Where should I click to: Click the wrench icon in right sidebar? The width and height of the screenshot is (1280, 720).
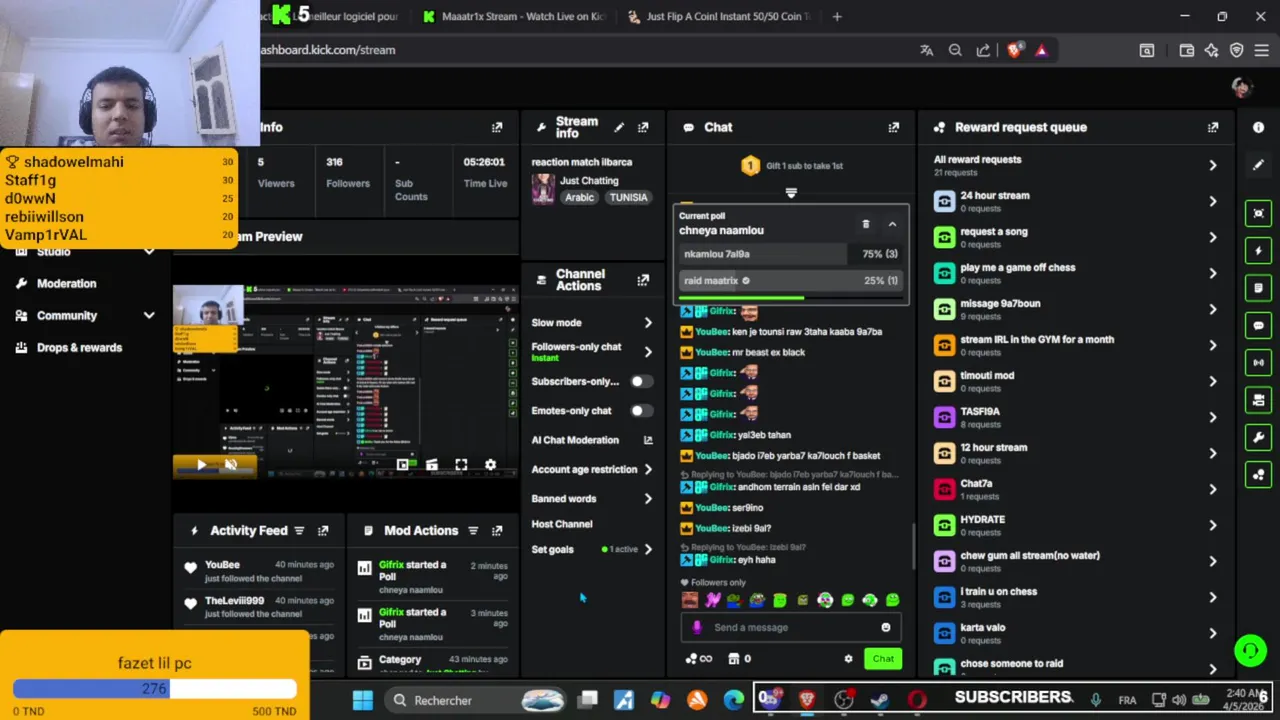pos(1258,437)
